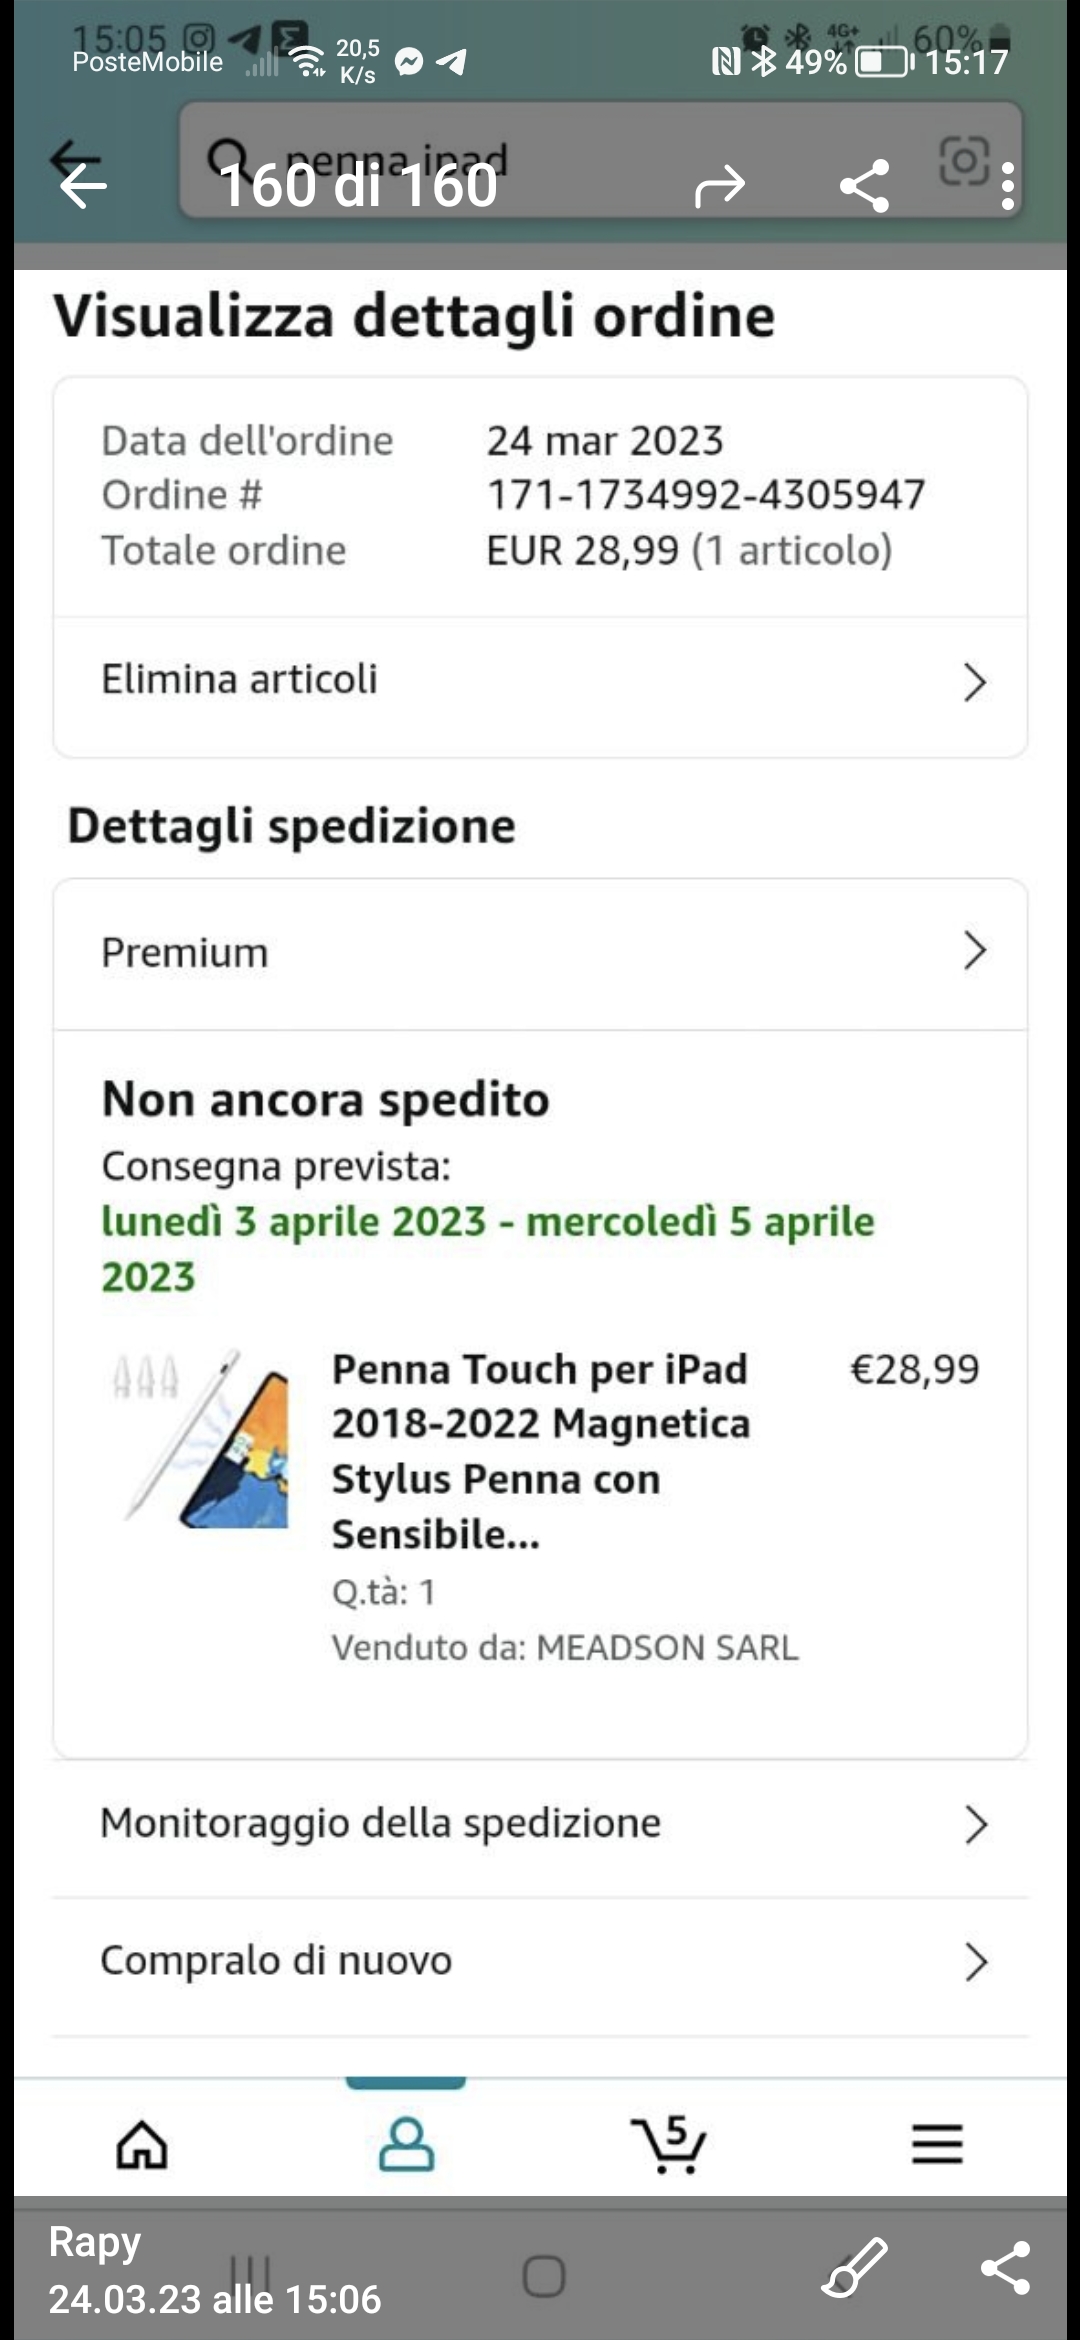This screenshot has width=1080, height=2340.
Task: Expand the Premium shipping row
Action: 540,953
